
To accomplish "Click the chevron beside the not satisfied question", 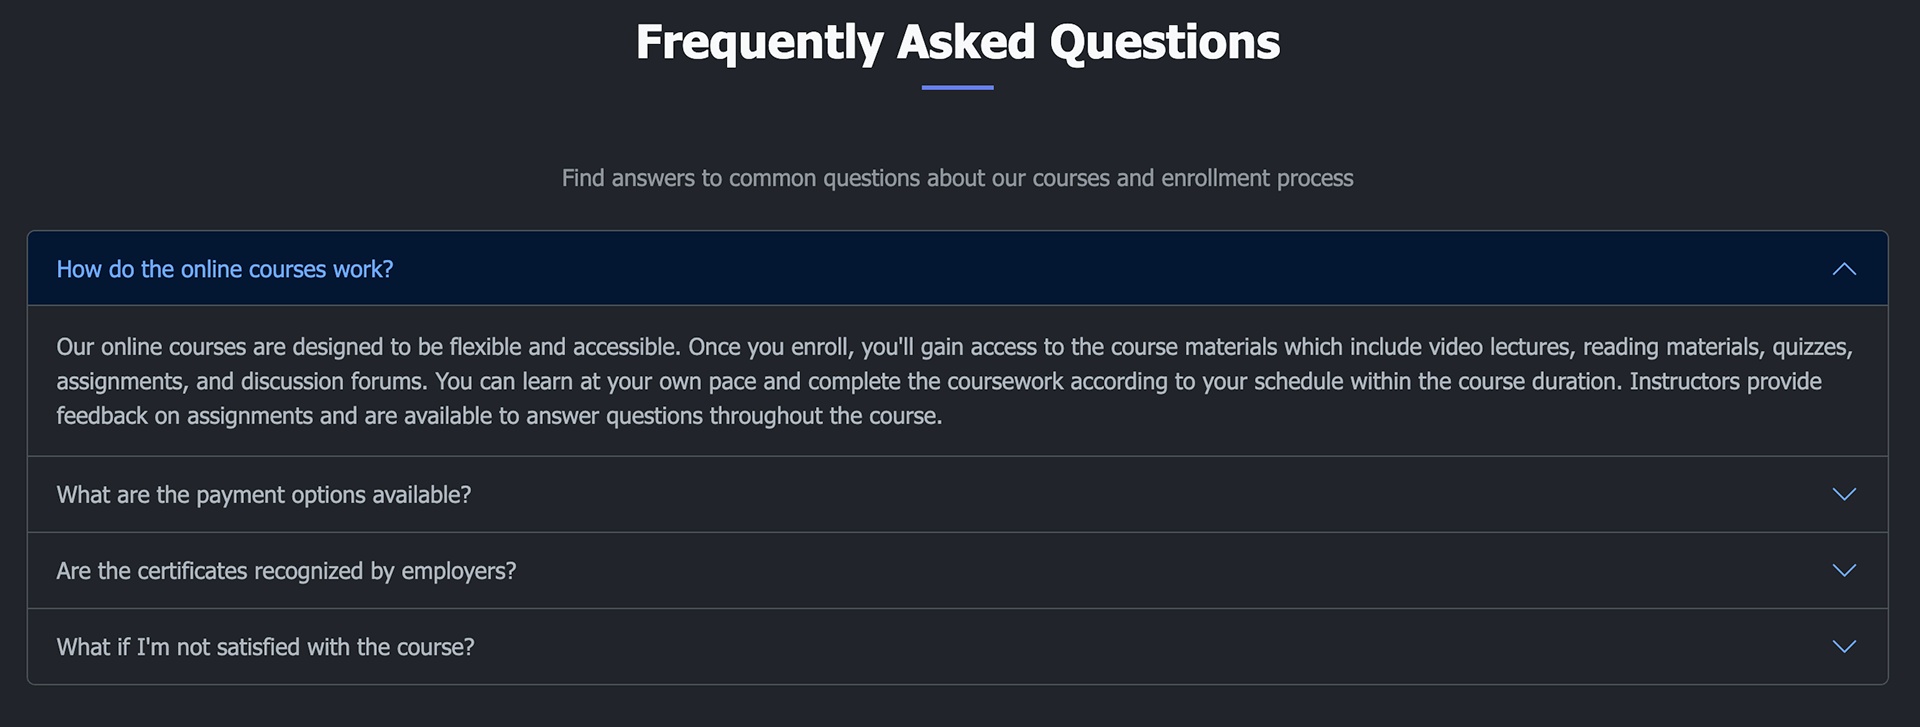I will click(1843, 647).
